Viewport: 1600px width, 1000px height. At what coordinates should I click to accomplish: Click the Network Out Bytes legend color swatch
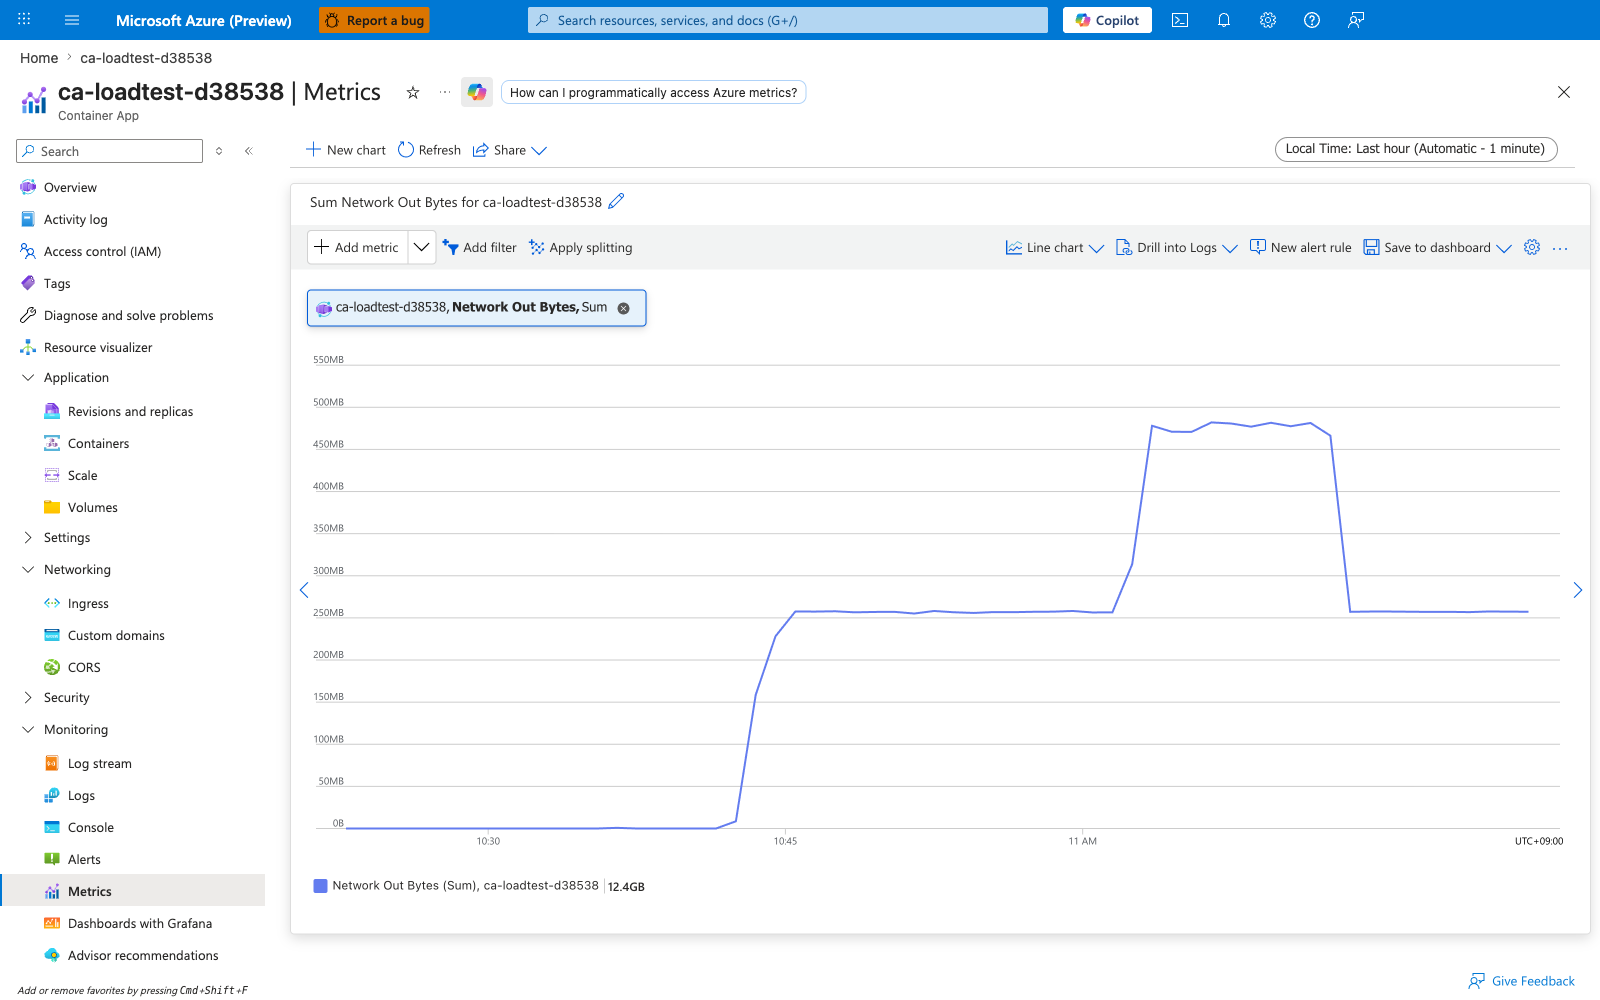[321, 886]
